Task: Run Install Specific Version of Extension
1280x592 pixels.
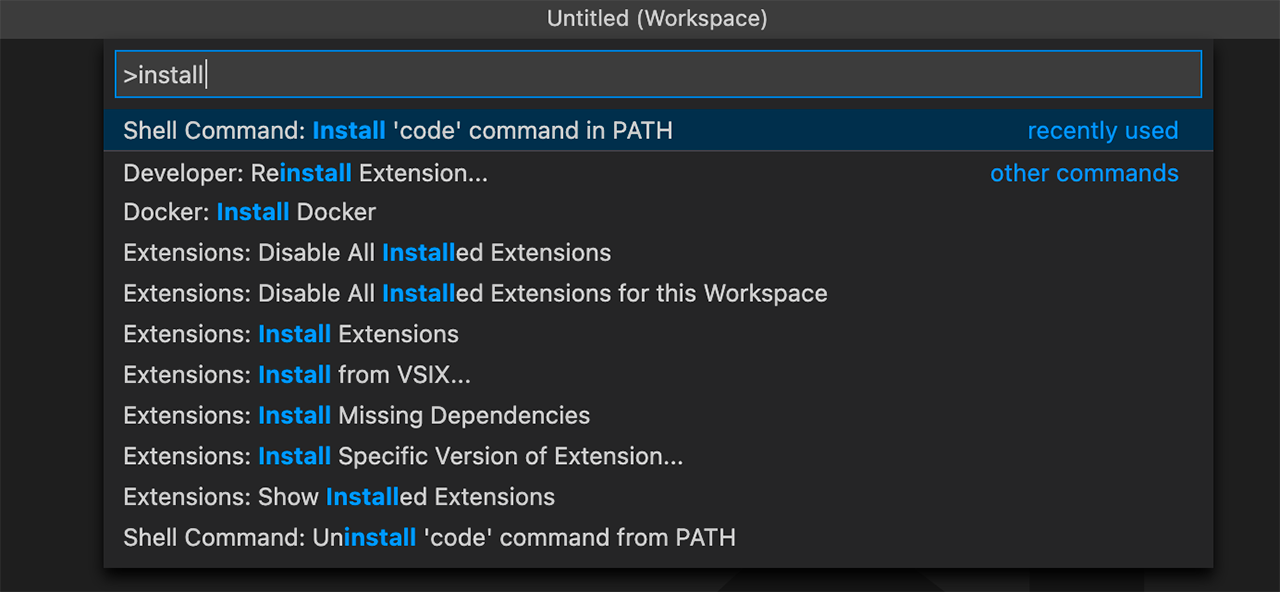Action: [x=658, y=456]
